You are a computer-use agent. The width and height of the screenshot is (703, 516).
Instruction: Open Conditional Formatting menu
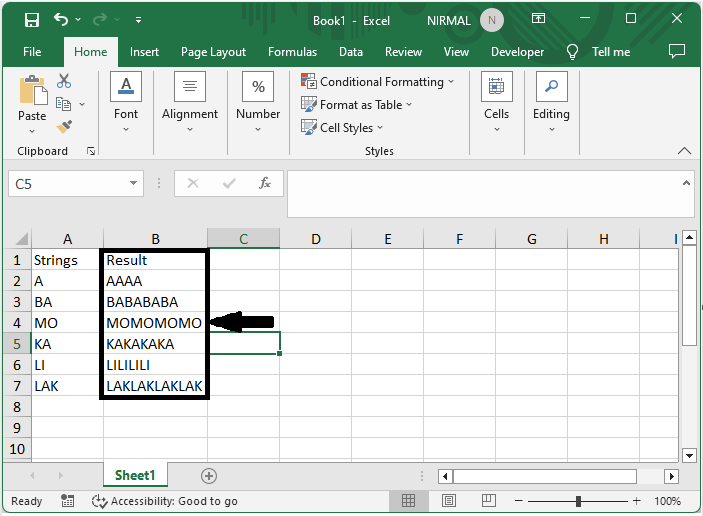point(378,82)
